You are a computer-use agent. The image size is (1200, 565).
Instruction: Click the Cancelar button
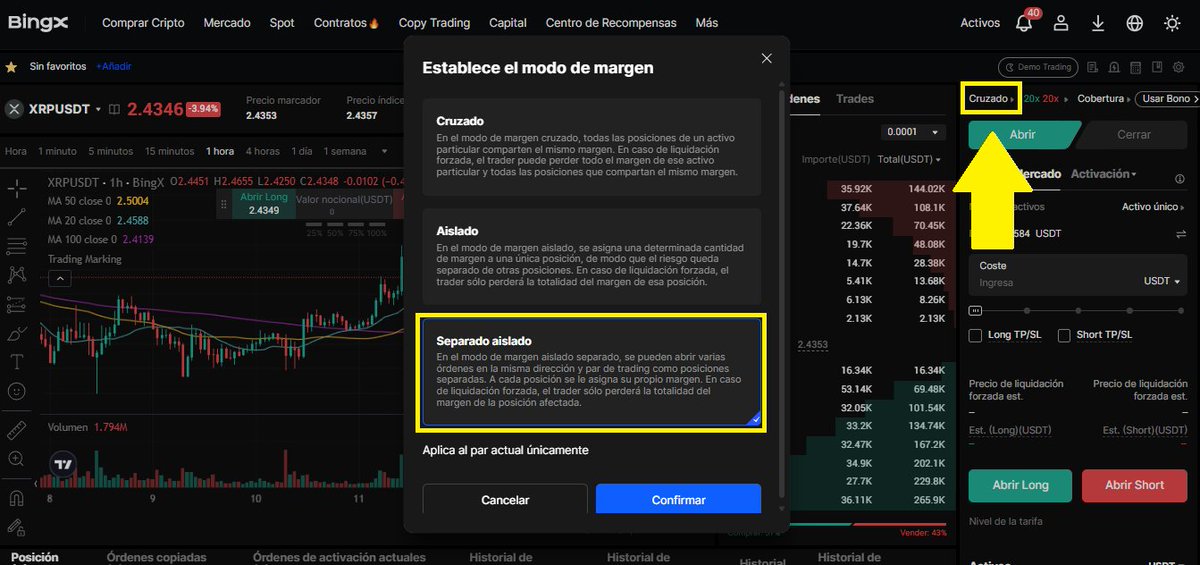[505, 499]
